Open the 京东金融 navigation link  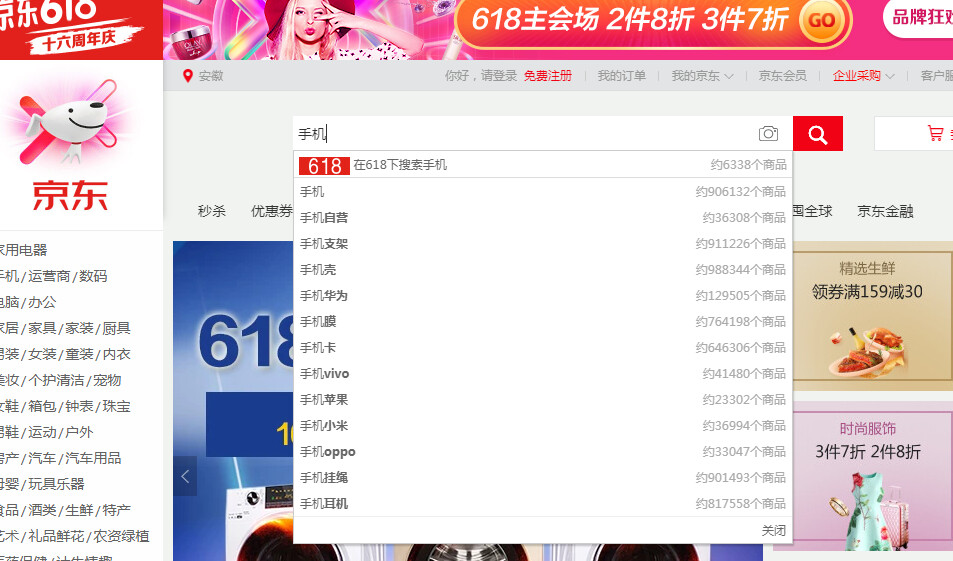coord(885,211)
